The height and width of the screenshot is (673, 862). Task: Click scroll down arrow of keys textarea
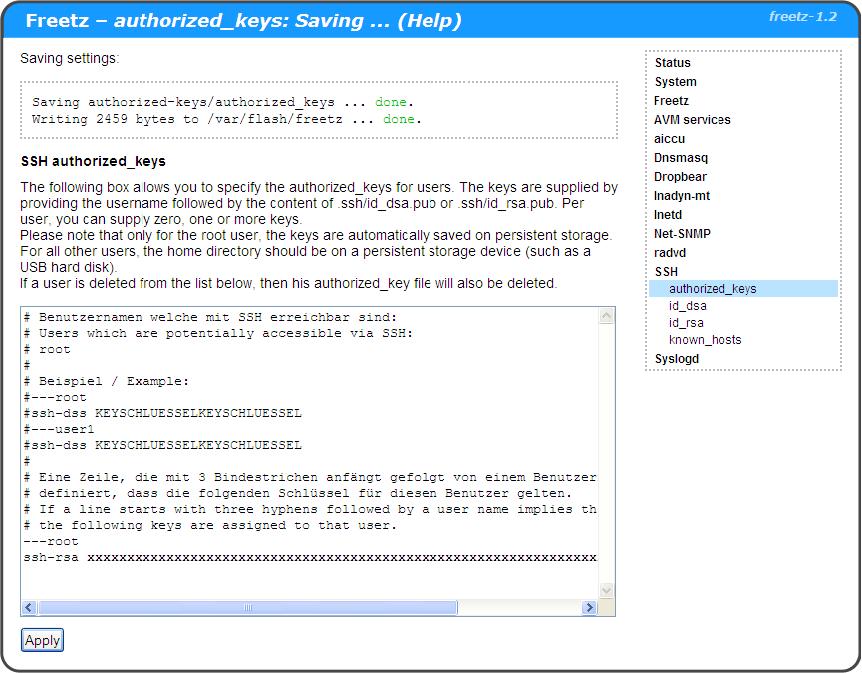(606, 591)
